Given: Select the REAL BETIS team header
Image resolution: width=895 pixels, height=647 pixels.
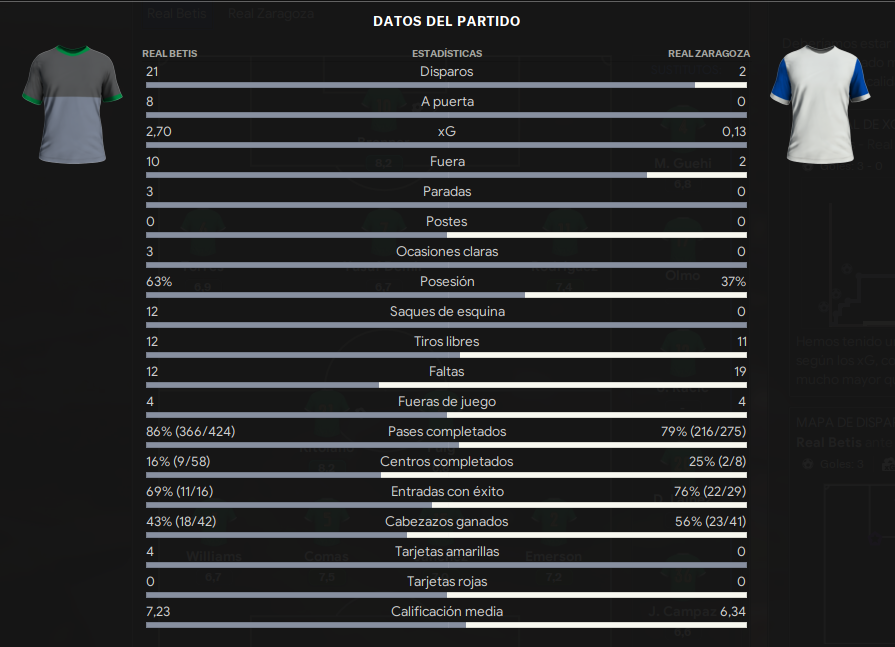Looking at the screenshot, I should pyautogui.click(x=170, y=54).
